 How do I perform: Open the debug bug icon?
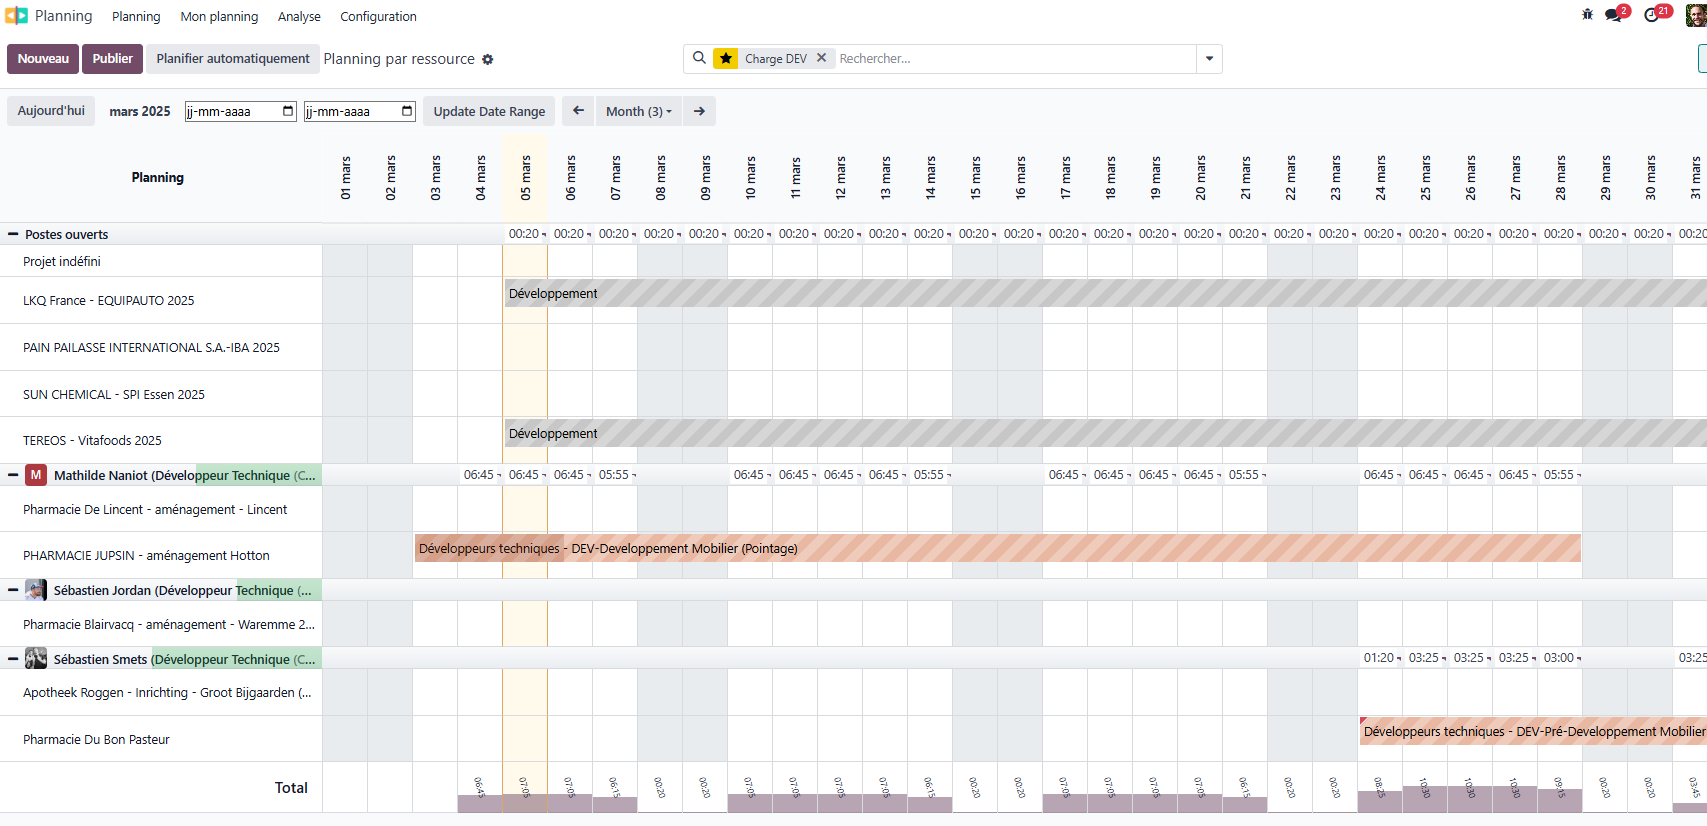click(1587, 14)
